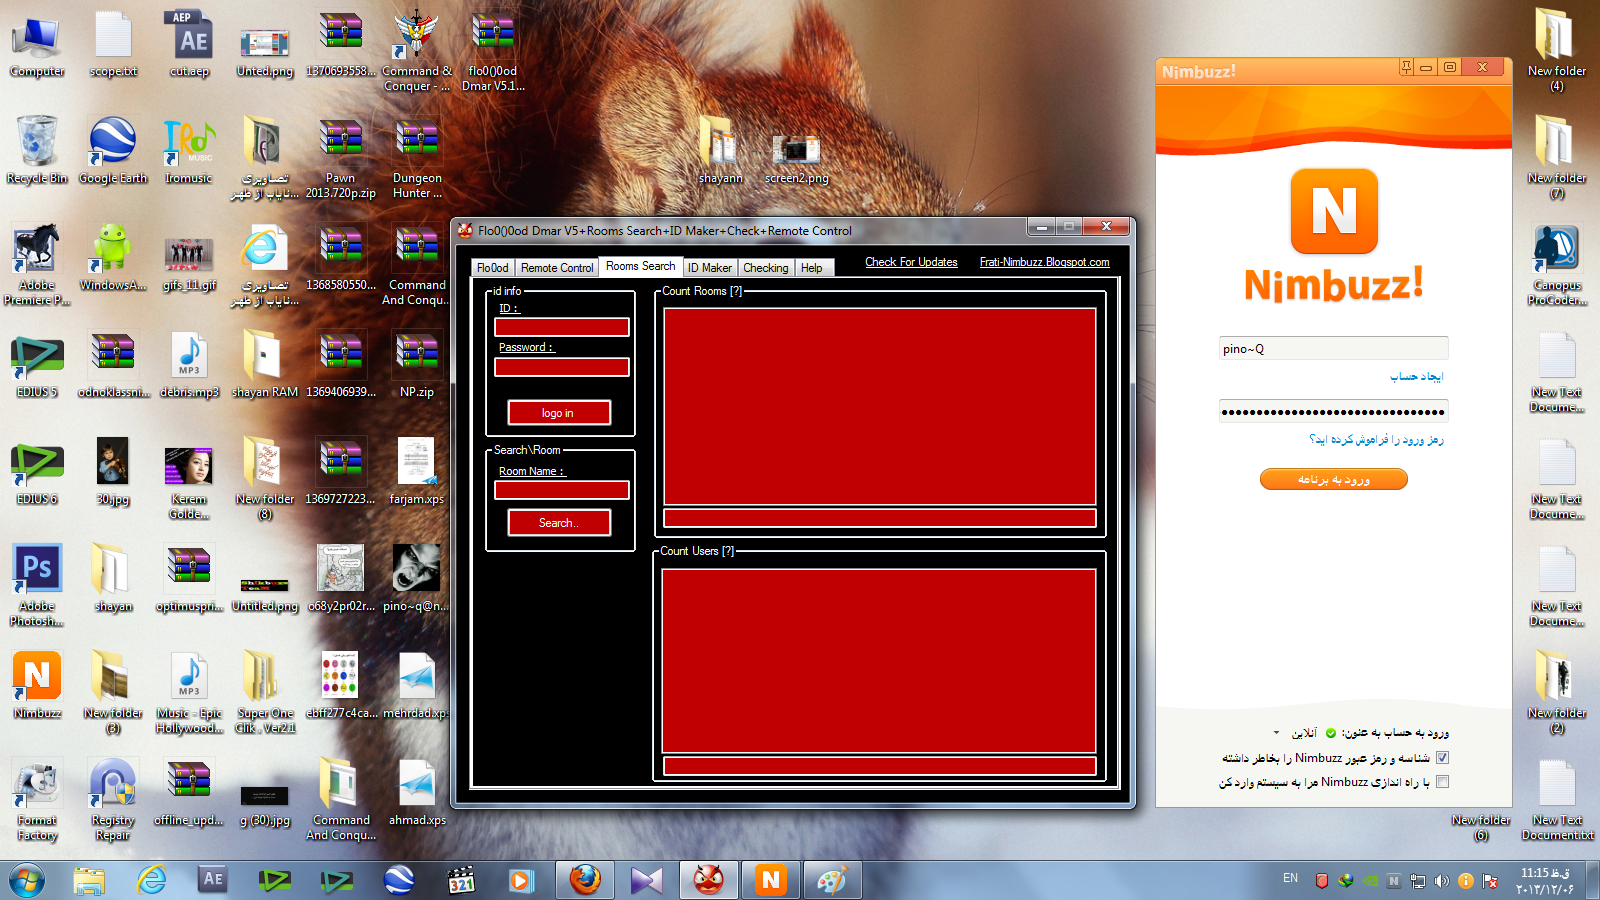Click the Nimbuzz password field
This screenshot has width=1600, height=900.
click(x=1333, y=411)
